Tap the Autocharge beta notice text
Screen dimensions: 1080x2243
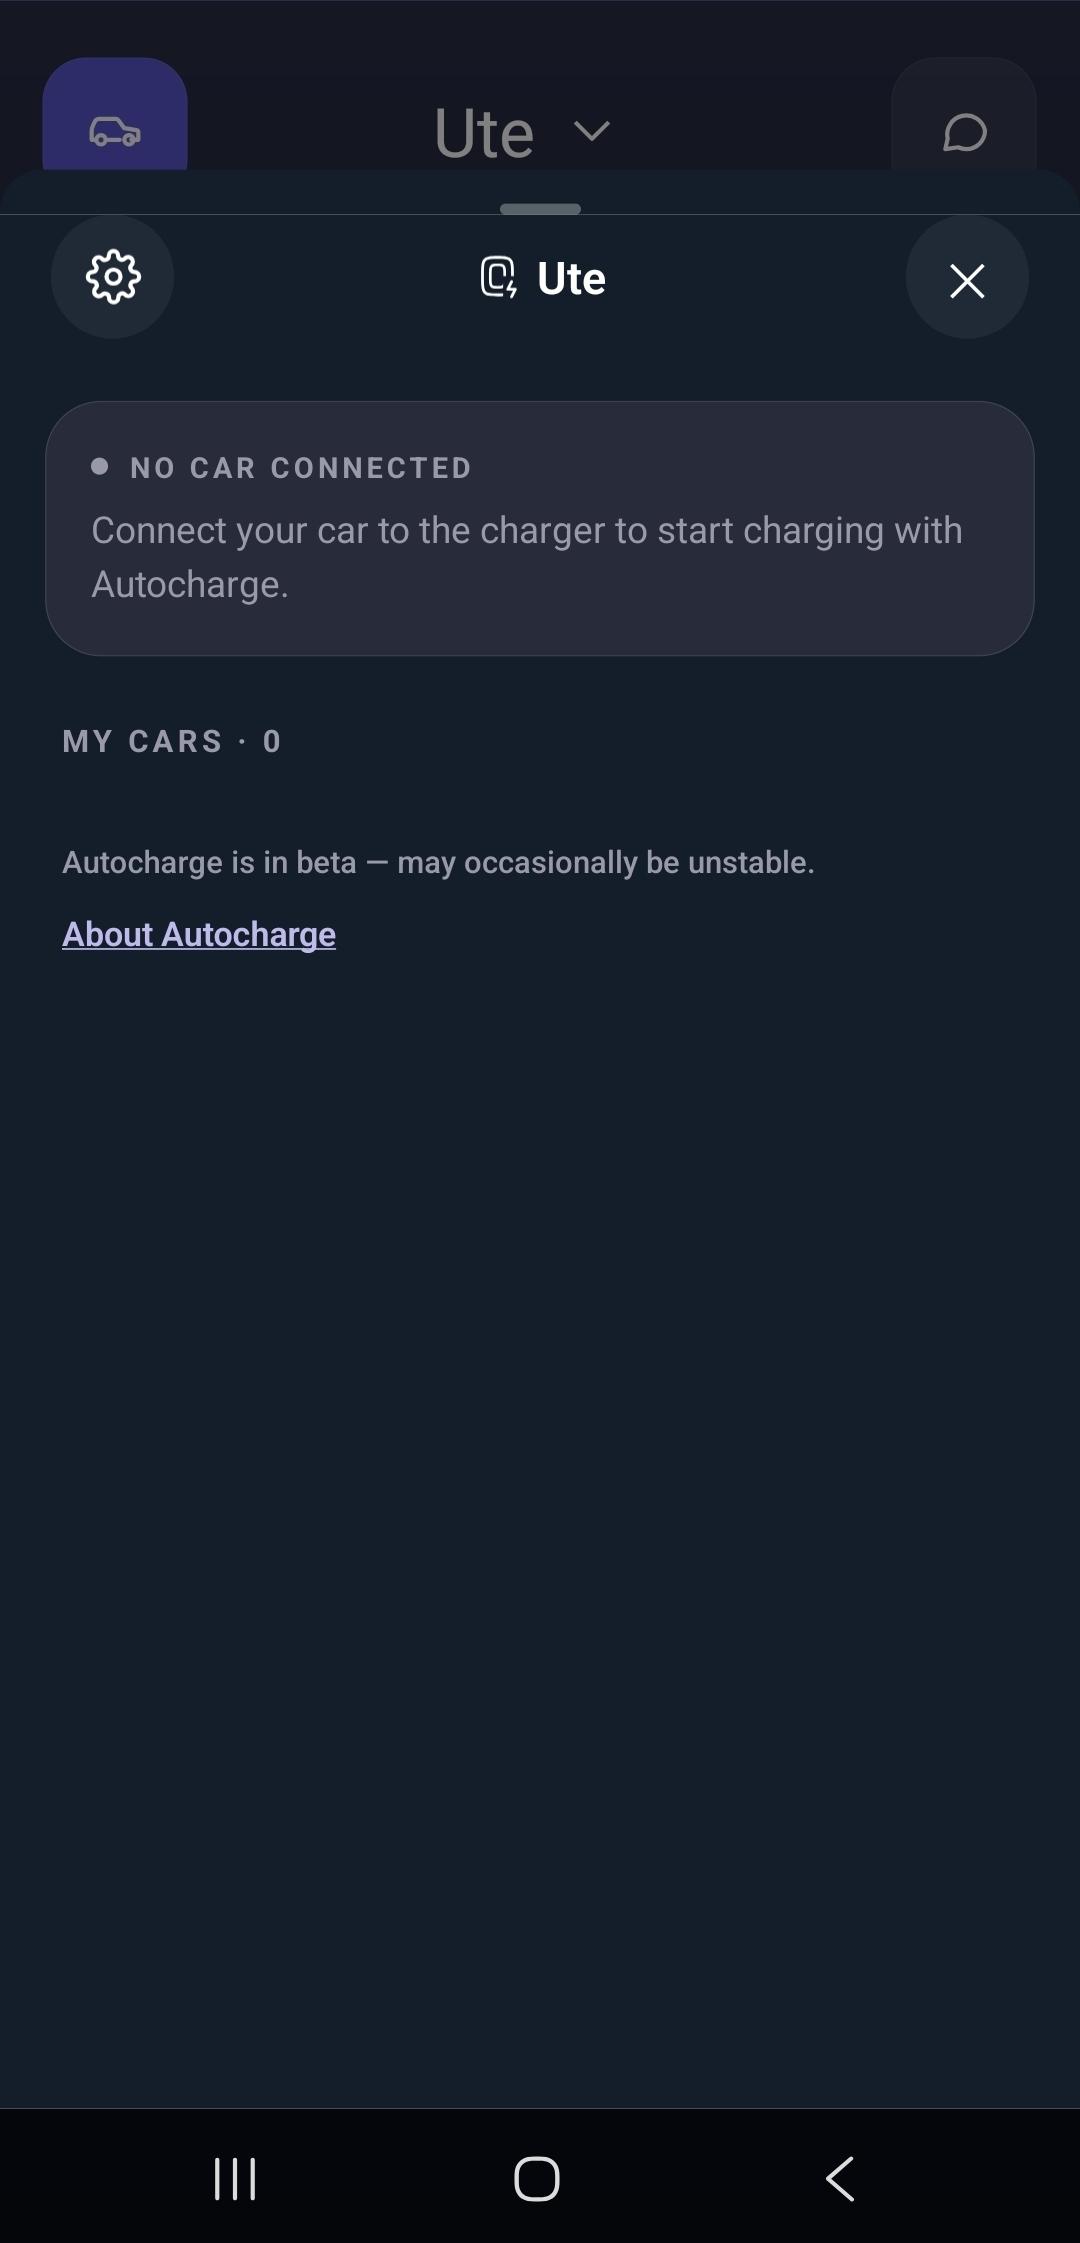click(x=438, y=862)
